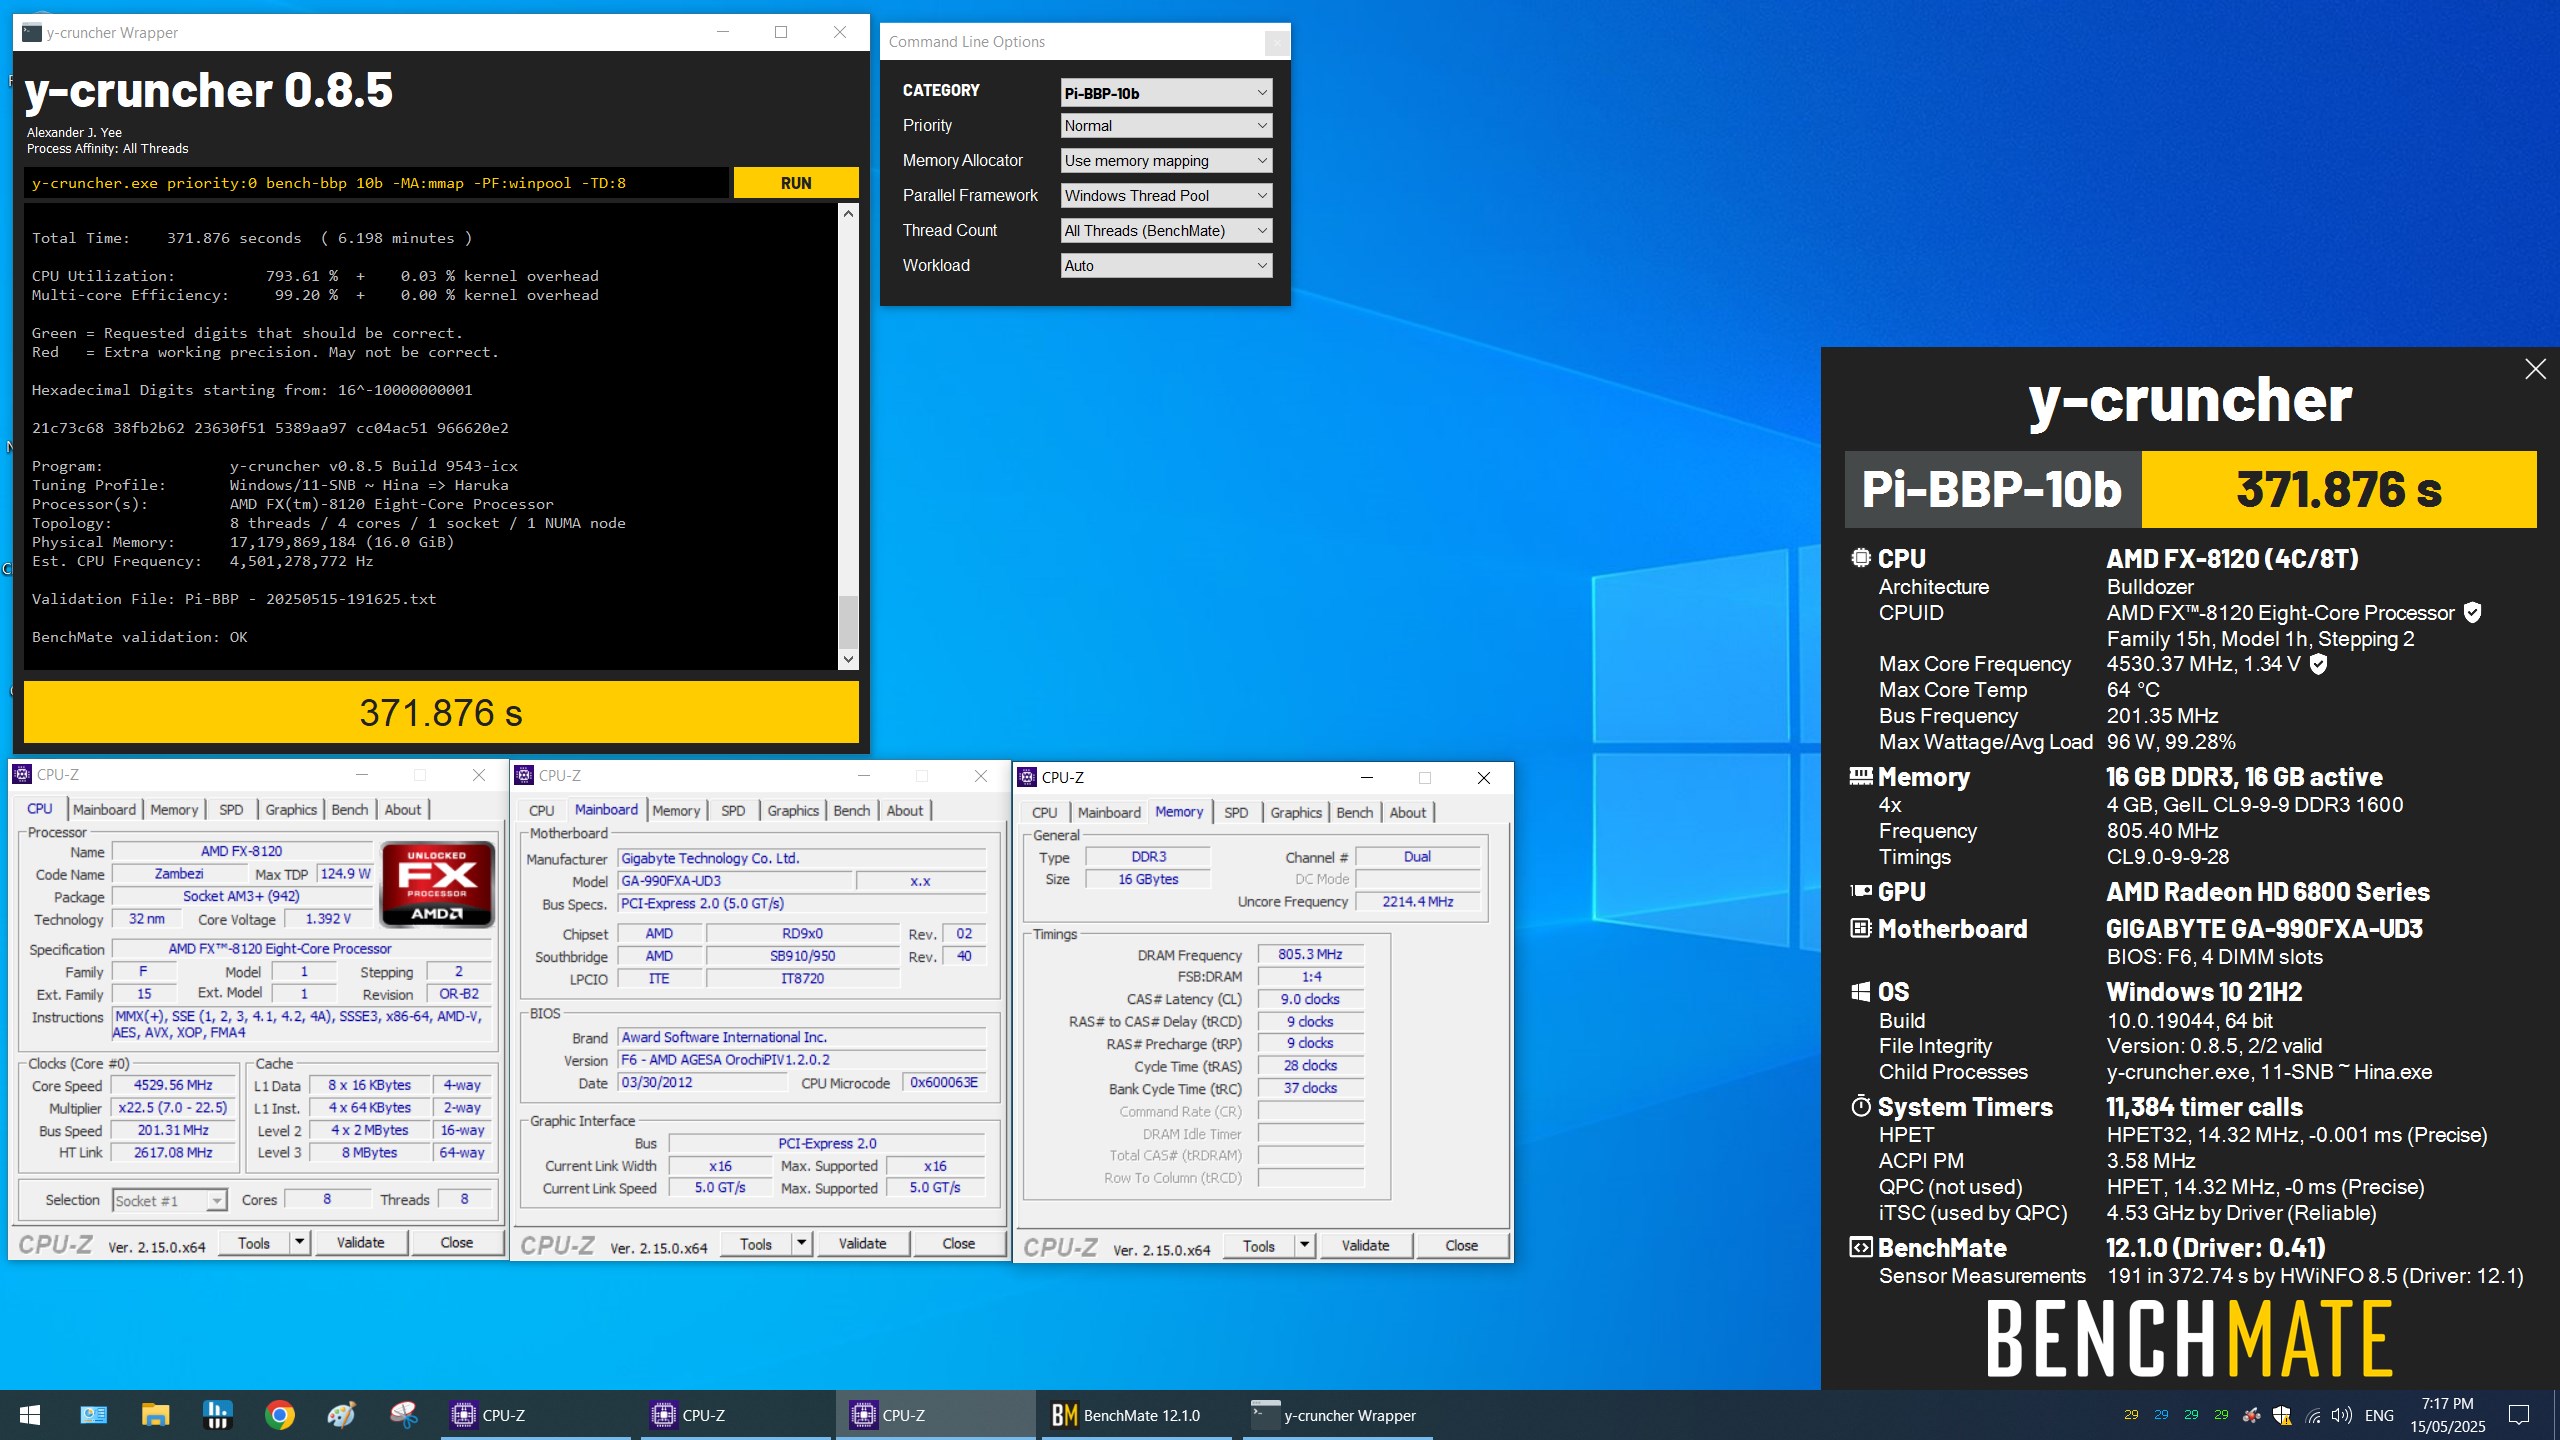This screenshot has width=2560, height=1440.
Task: Open the Snipping Tool taskbar icon
Action: (x=403, y=1415)
